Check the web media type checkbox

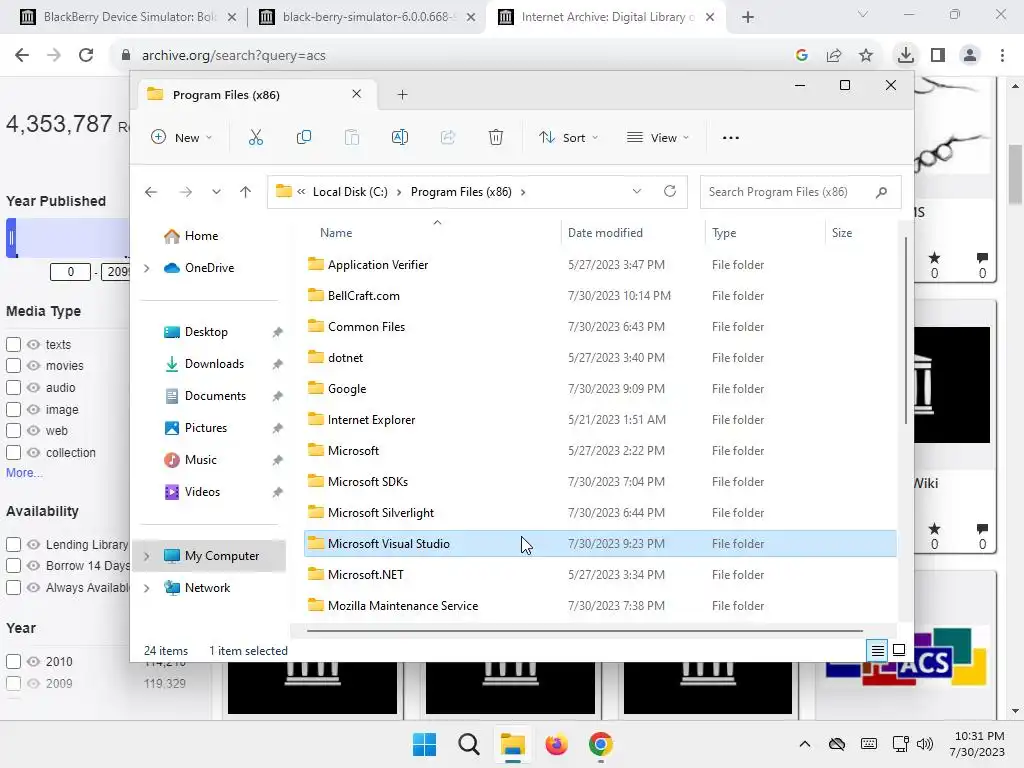pos(13,430)
